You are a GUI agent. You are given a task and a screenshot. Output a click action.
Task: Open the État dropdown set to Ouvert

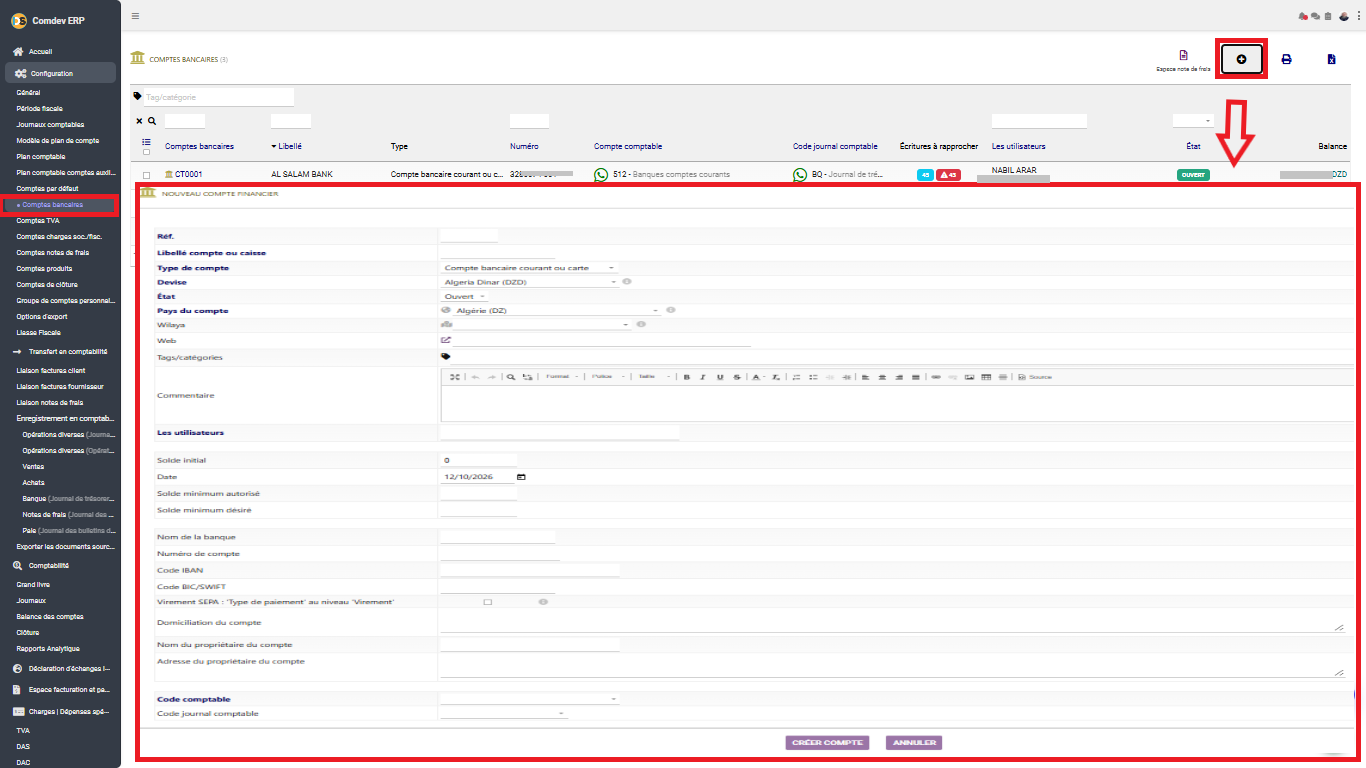pyautogui.click(x=464, y=296)
